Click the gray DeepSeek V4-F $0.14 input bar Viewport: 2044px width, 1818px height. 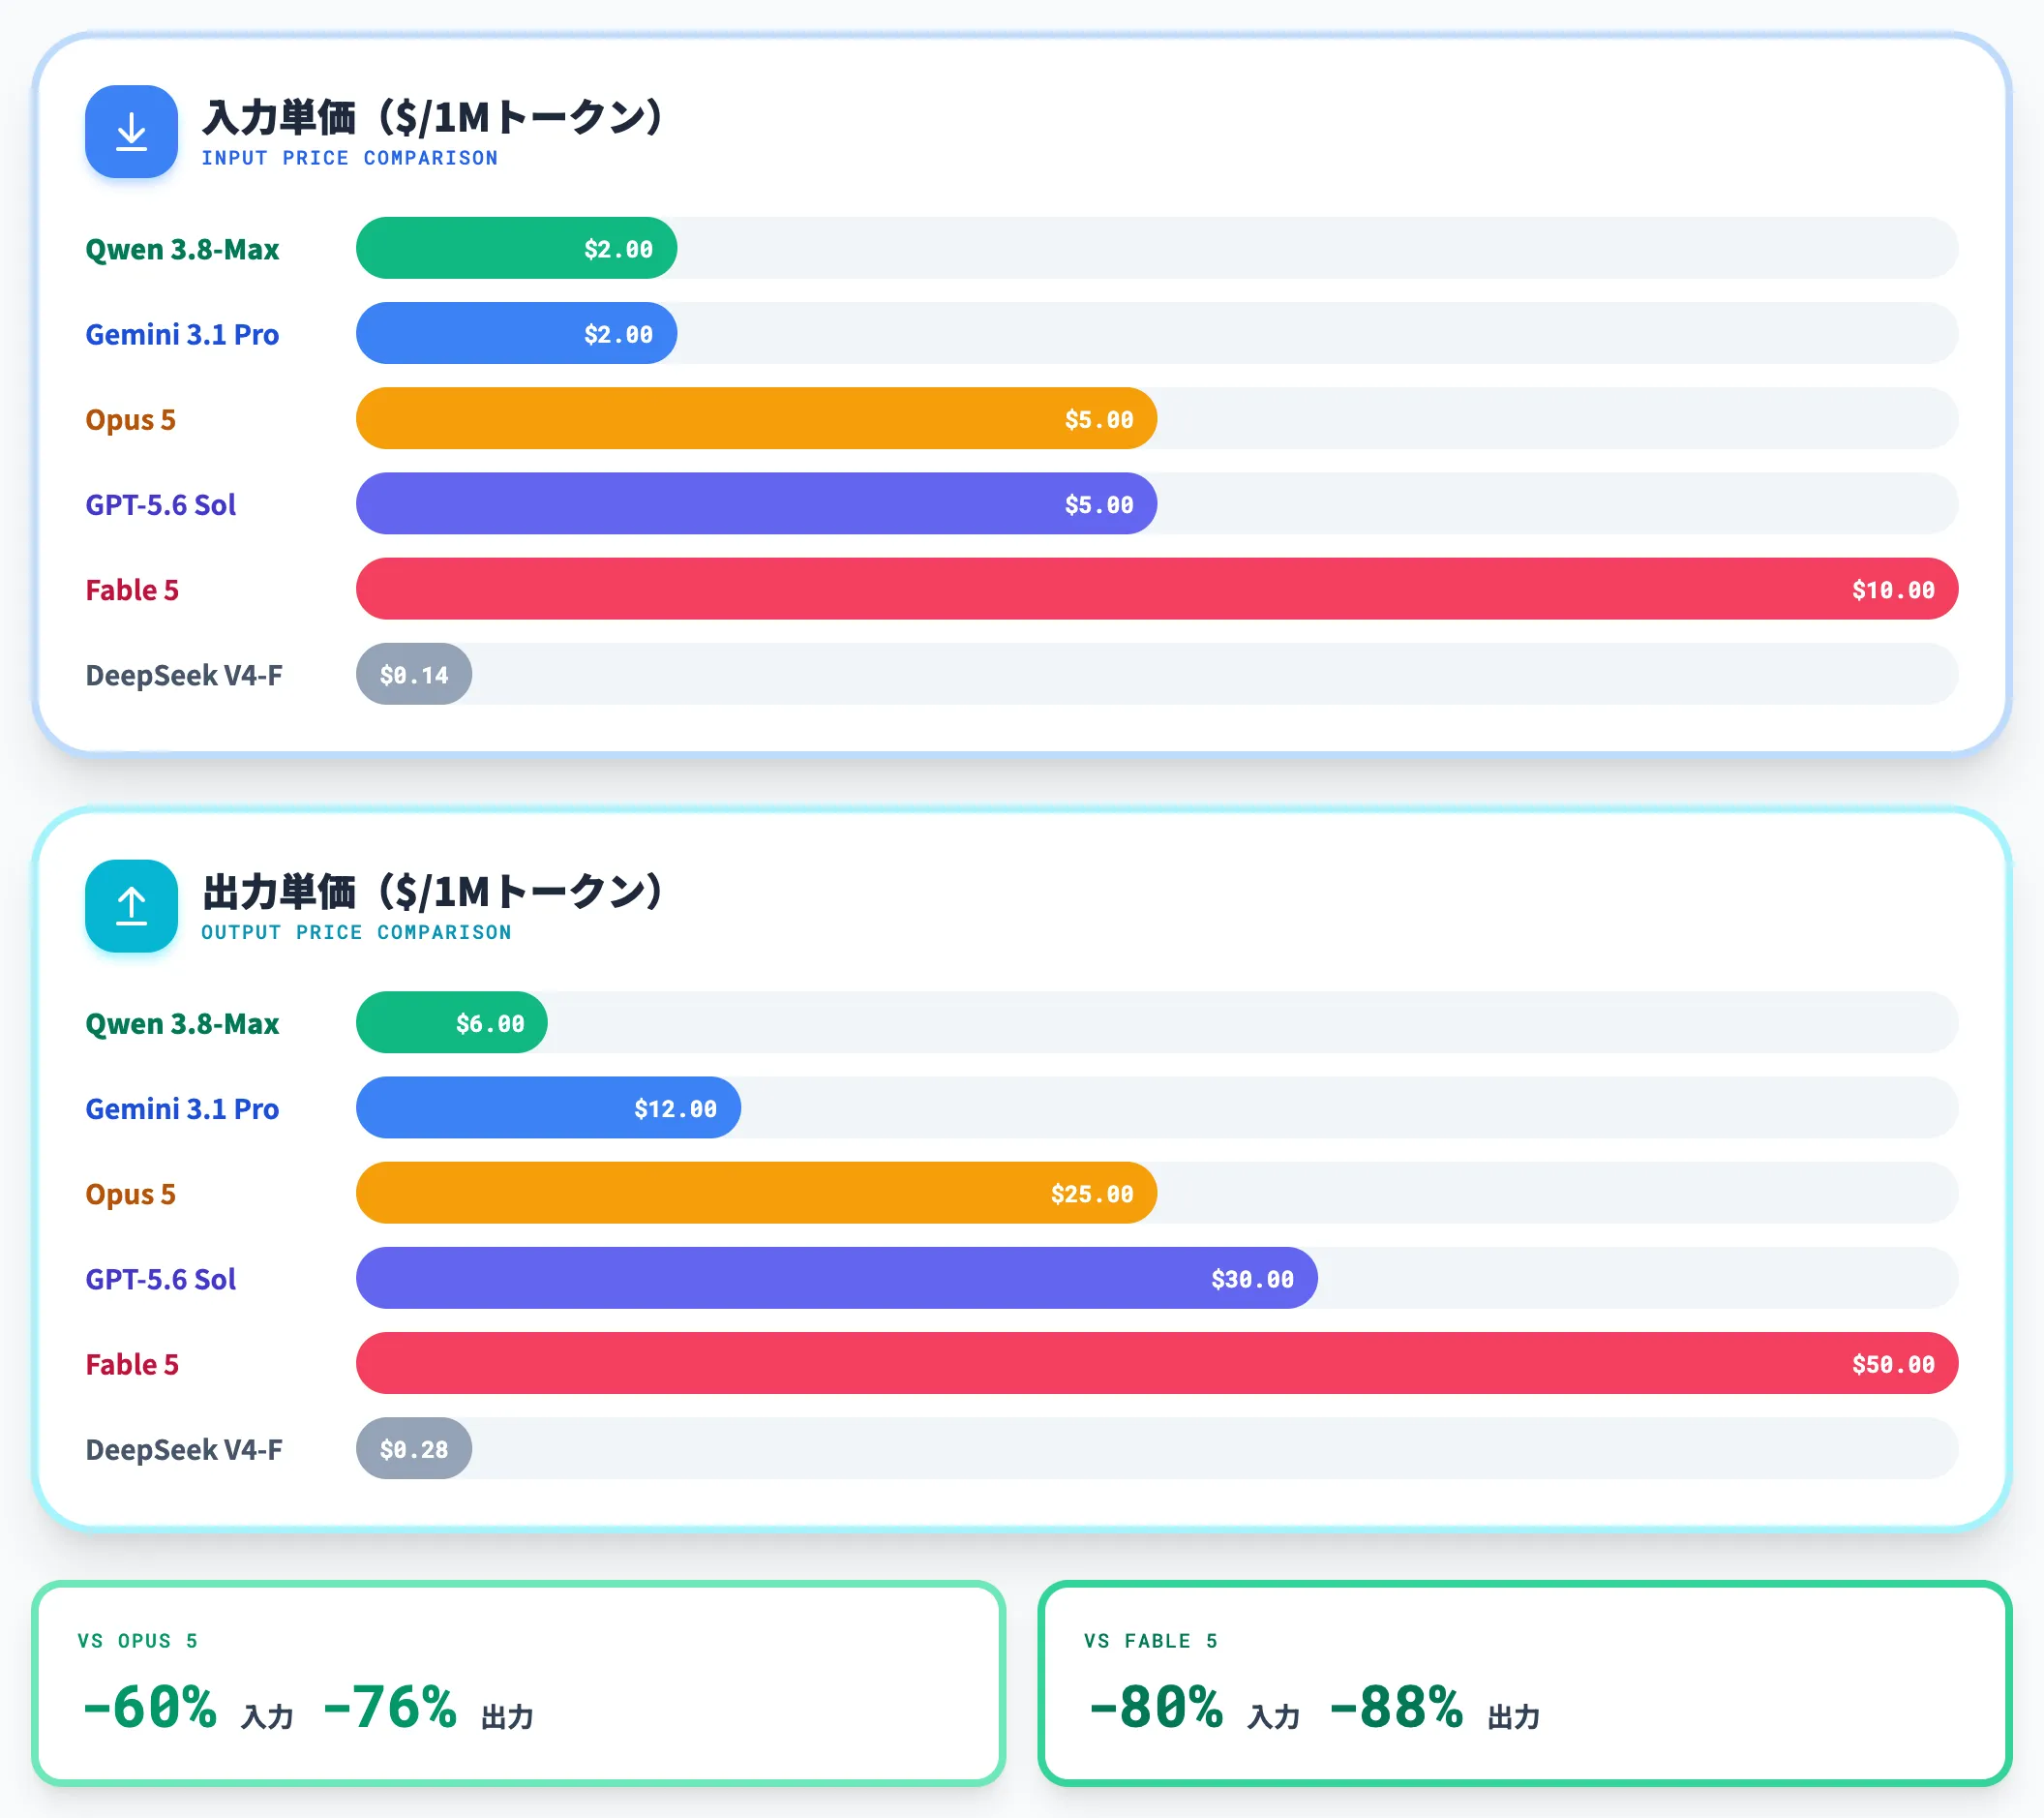coord(414,674)
